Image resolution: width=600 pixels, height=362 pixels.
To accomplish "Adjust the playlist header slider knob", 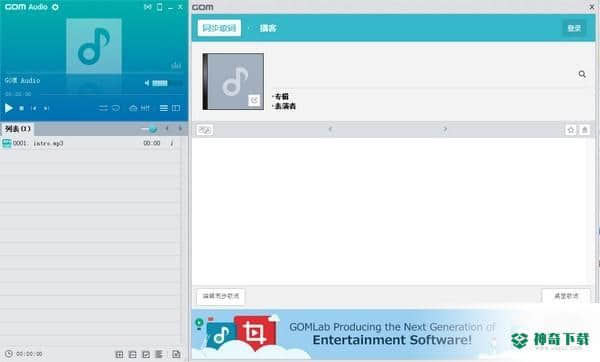I will (153, 129).
